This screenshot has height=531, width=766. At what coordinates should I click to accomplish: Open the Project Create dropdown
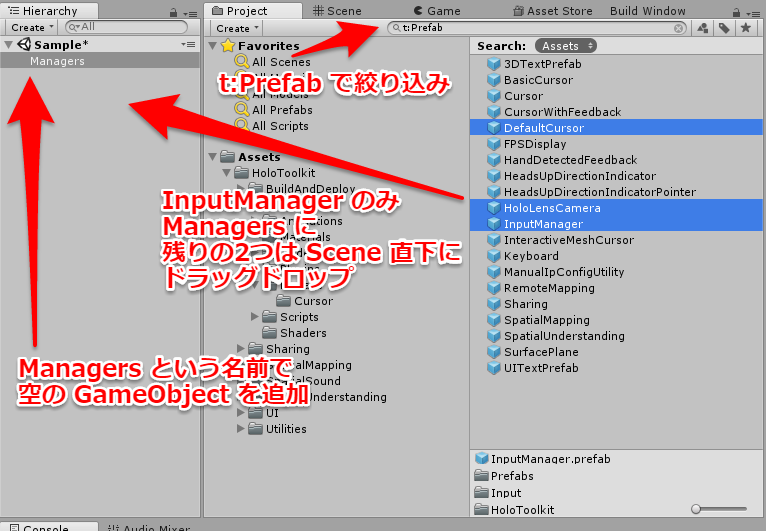(x=237, y=28)
